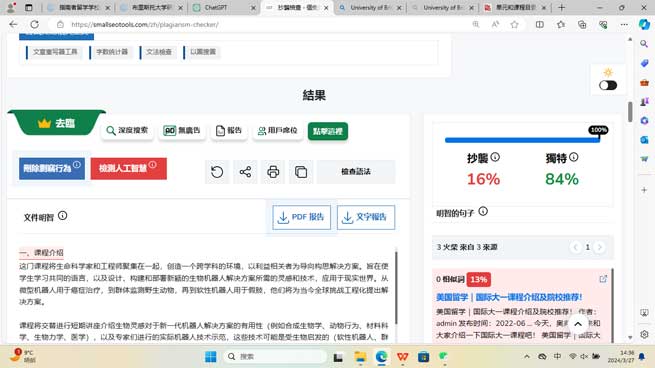Switch to the first browser tab
The height and width of the screenshot is (368, 655).
(x=79, y=8)
